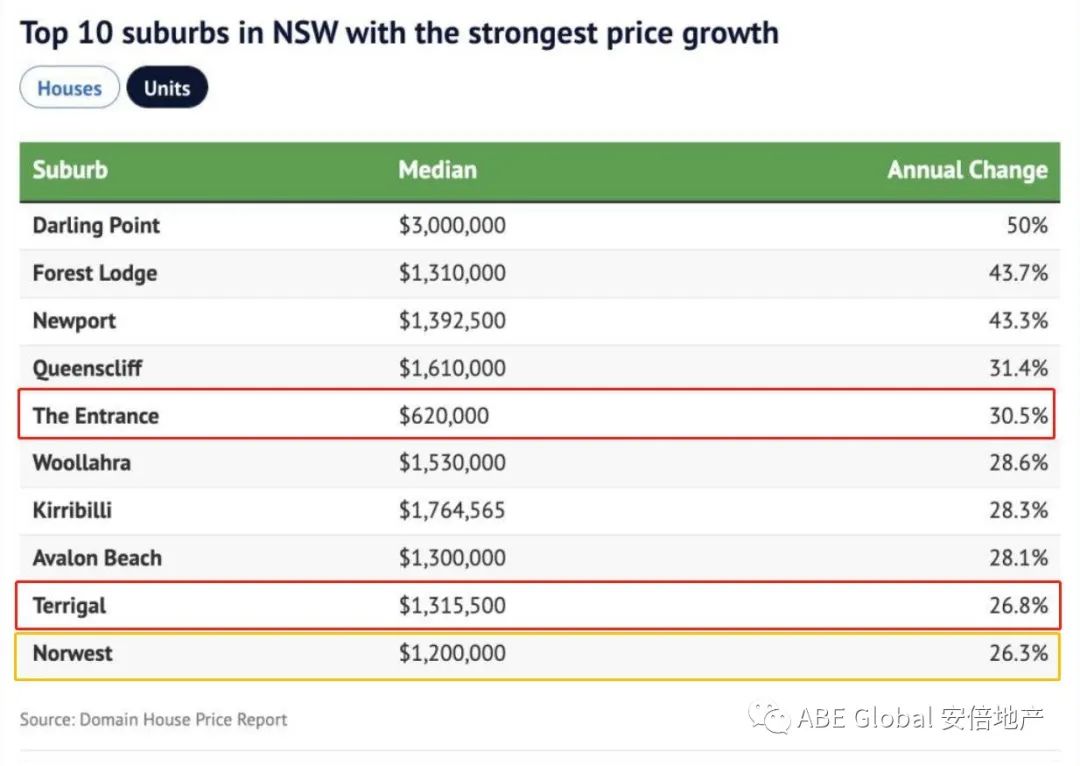Click the ABE Global watermark text
1080x766 pixels.
[920, 718]
